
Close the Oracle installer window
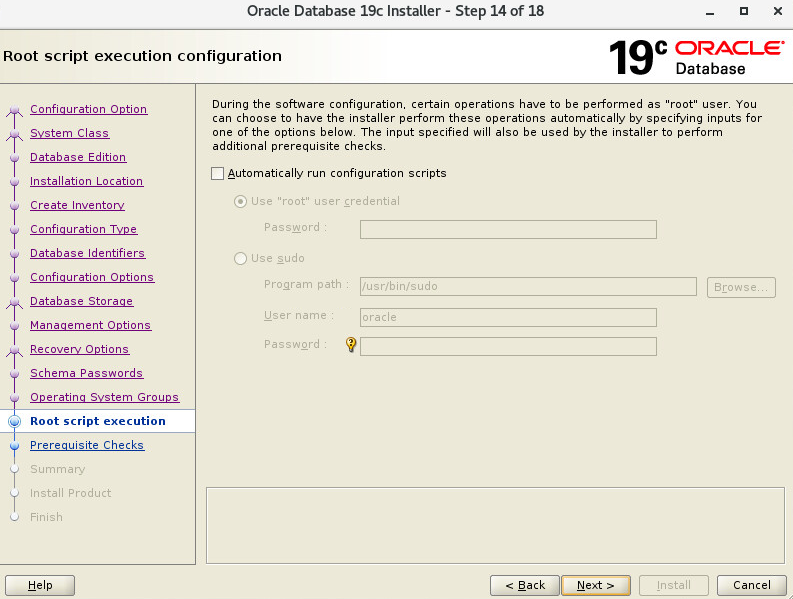pyautogui.click(x=778, y=11)
